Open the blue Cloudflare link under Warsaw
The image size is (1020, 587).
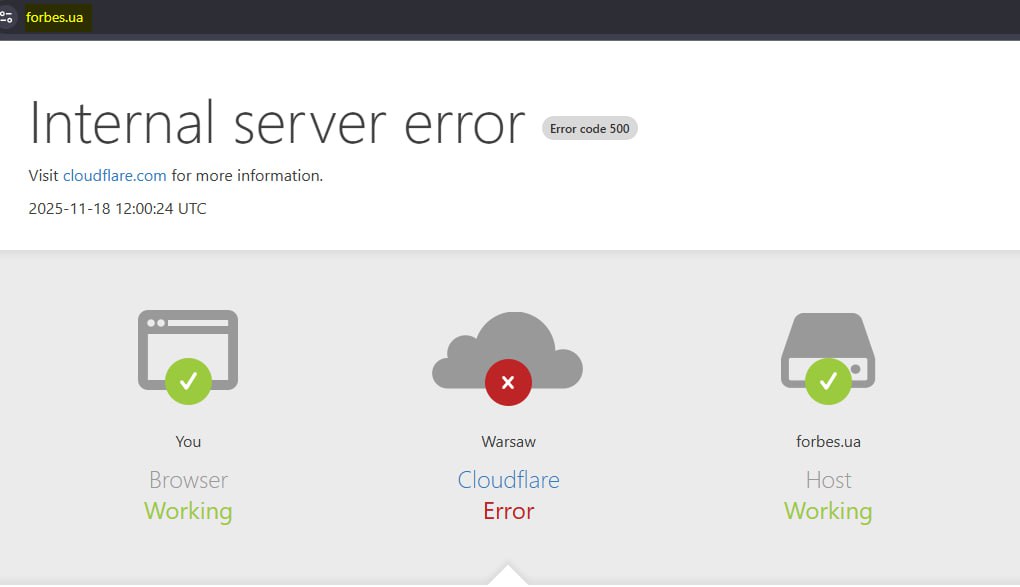508,480
